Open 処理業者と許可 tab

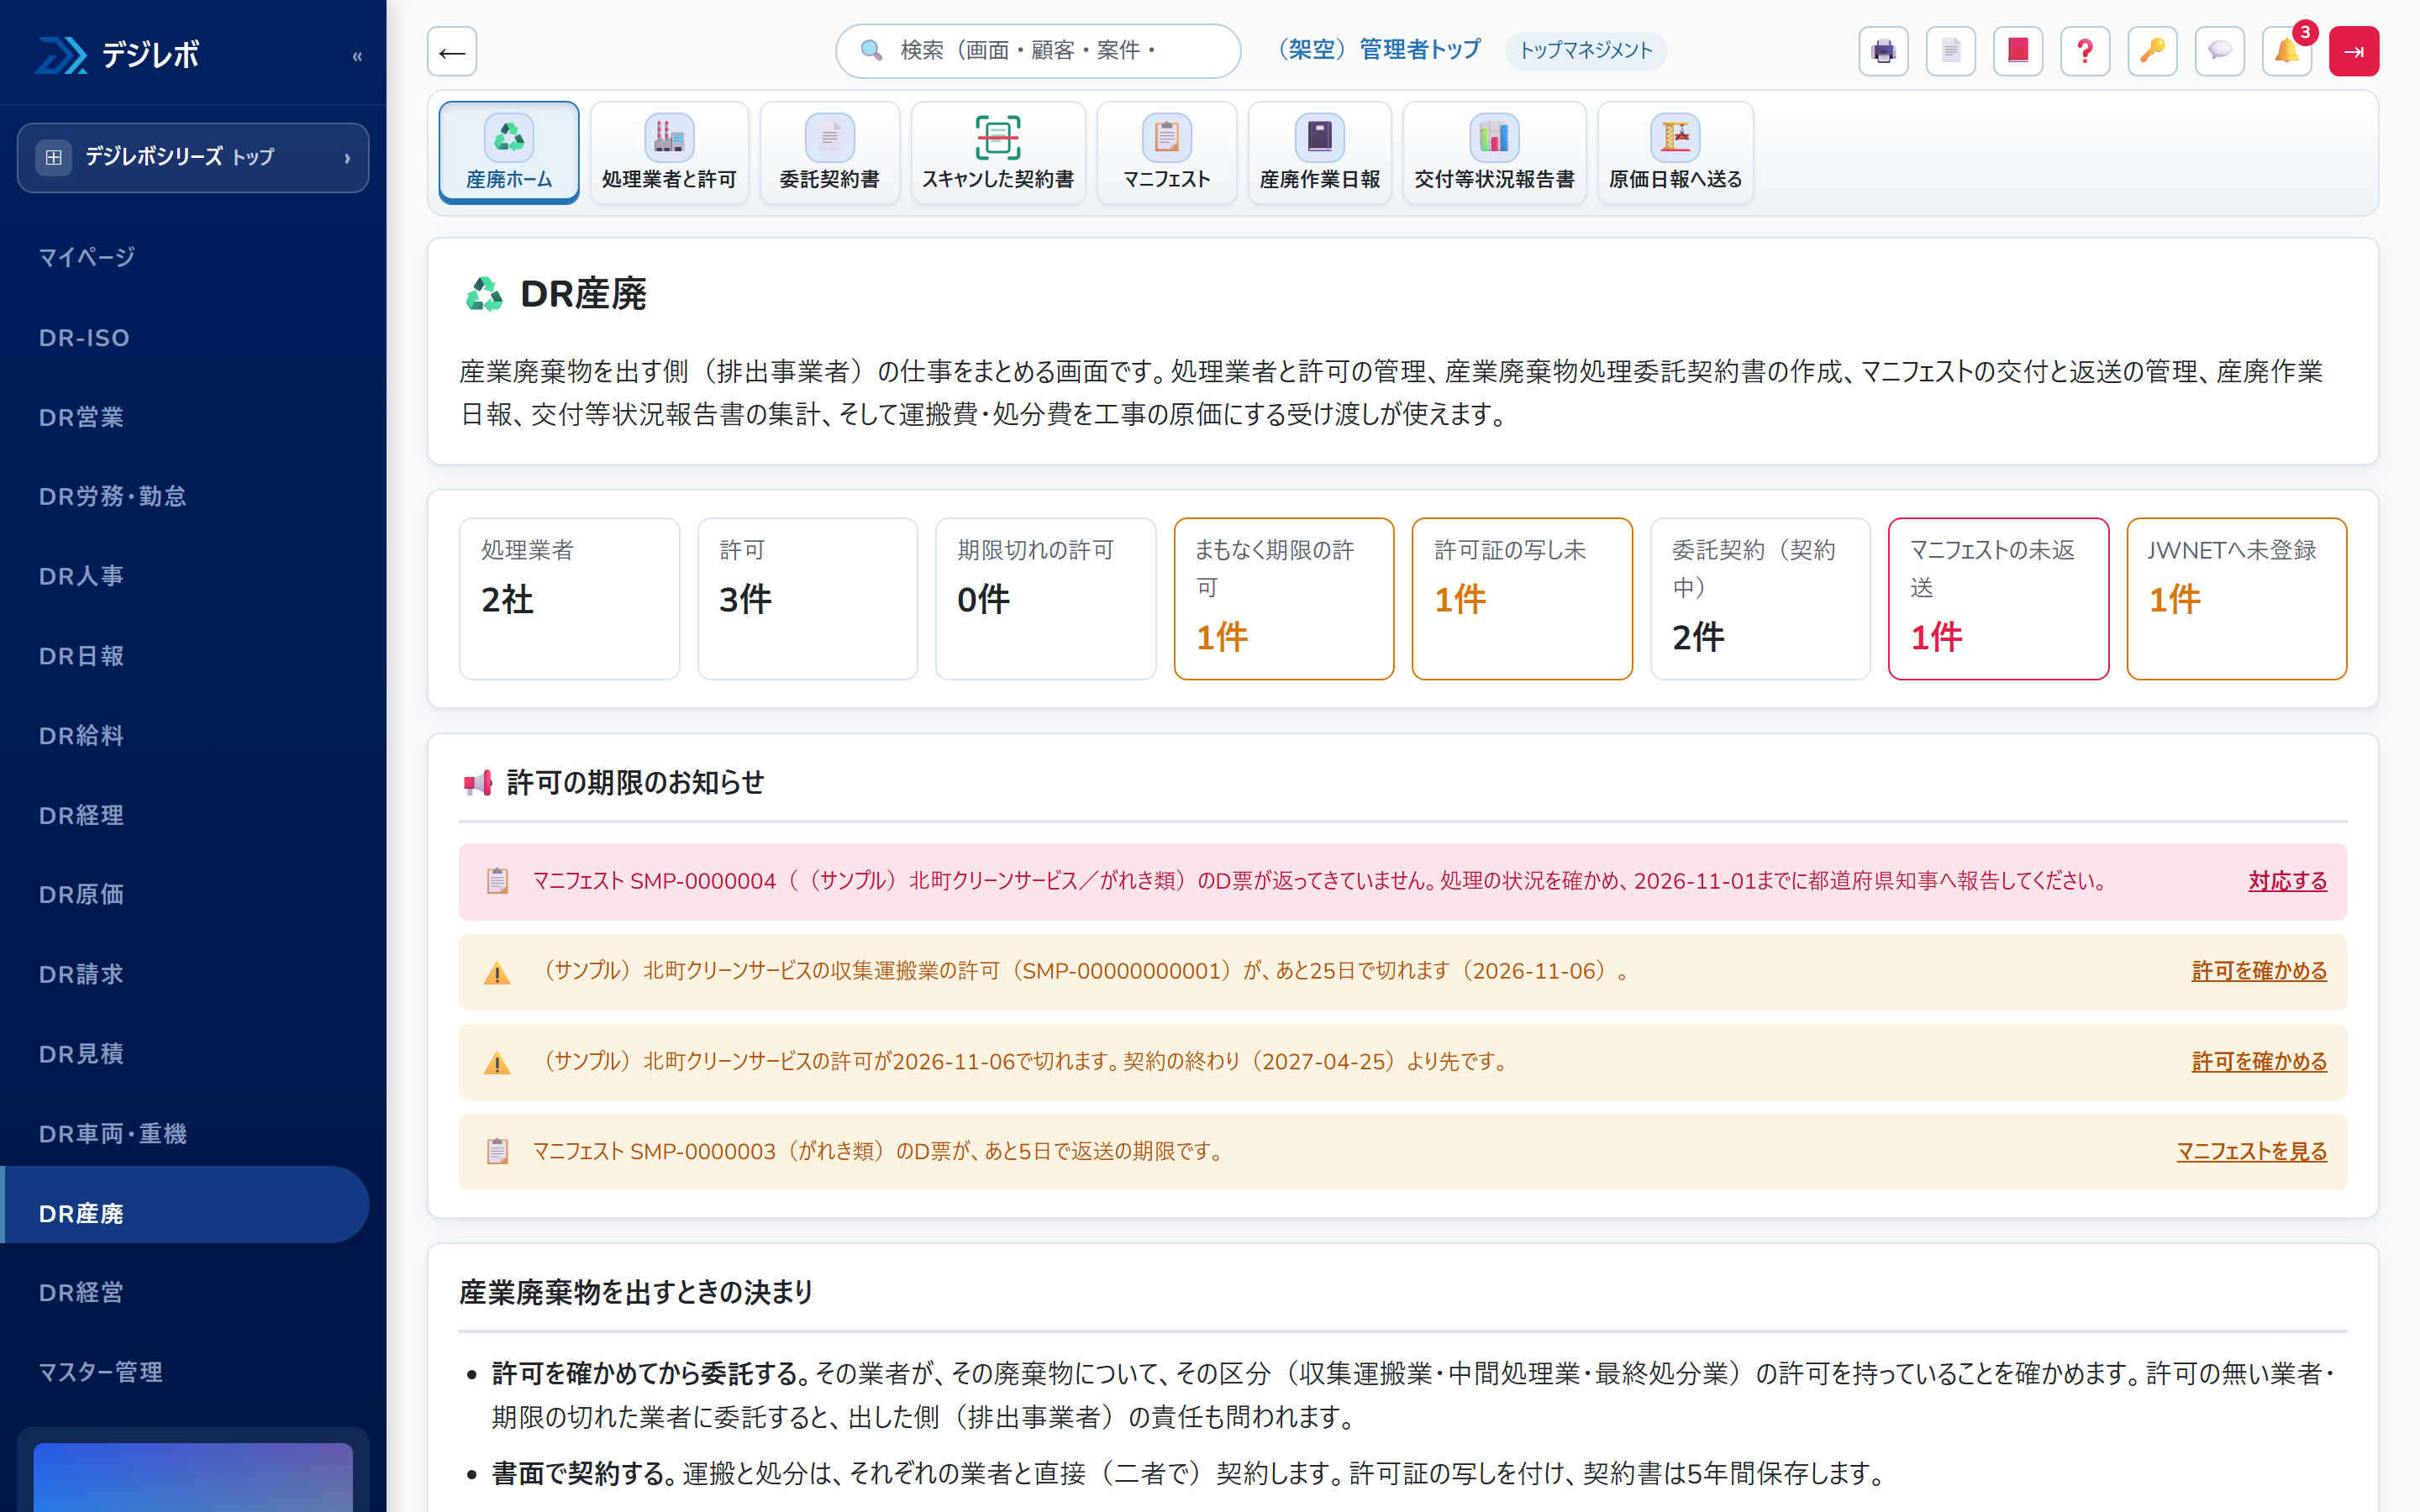[x=669, y=152]
